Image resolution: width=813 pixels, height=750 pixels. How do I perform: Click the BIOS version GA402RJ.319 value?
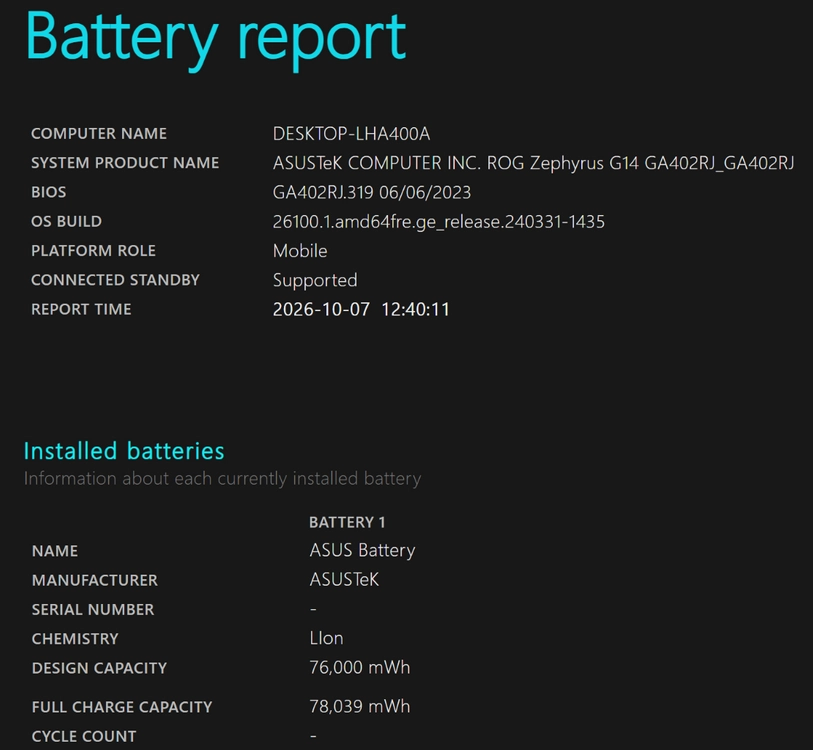[372, 192]
